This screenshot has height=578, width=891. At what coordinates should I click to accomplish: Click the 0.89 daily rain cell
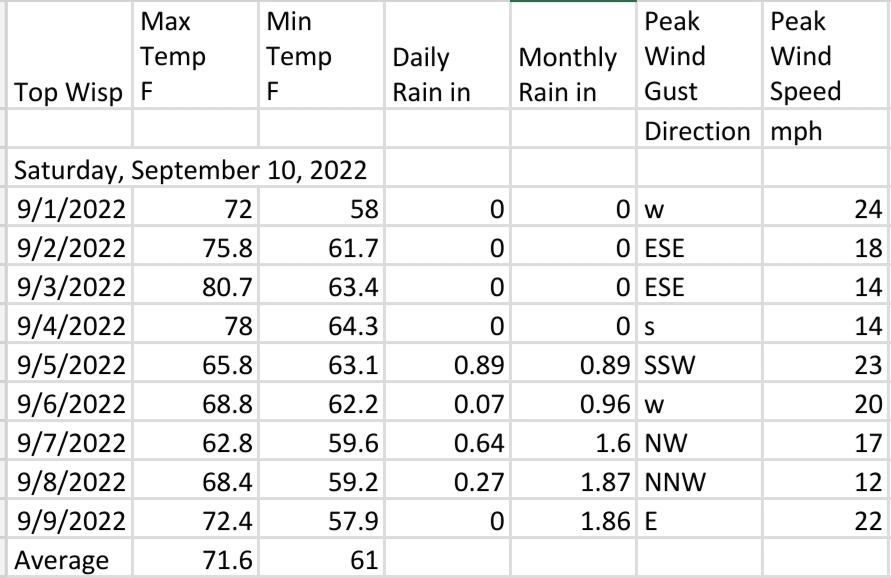(448, 364)
